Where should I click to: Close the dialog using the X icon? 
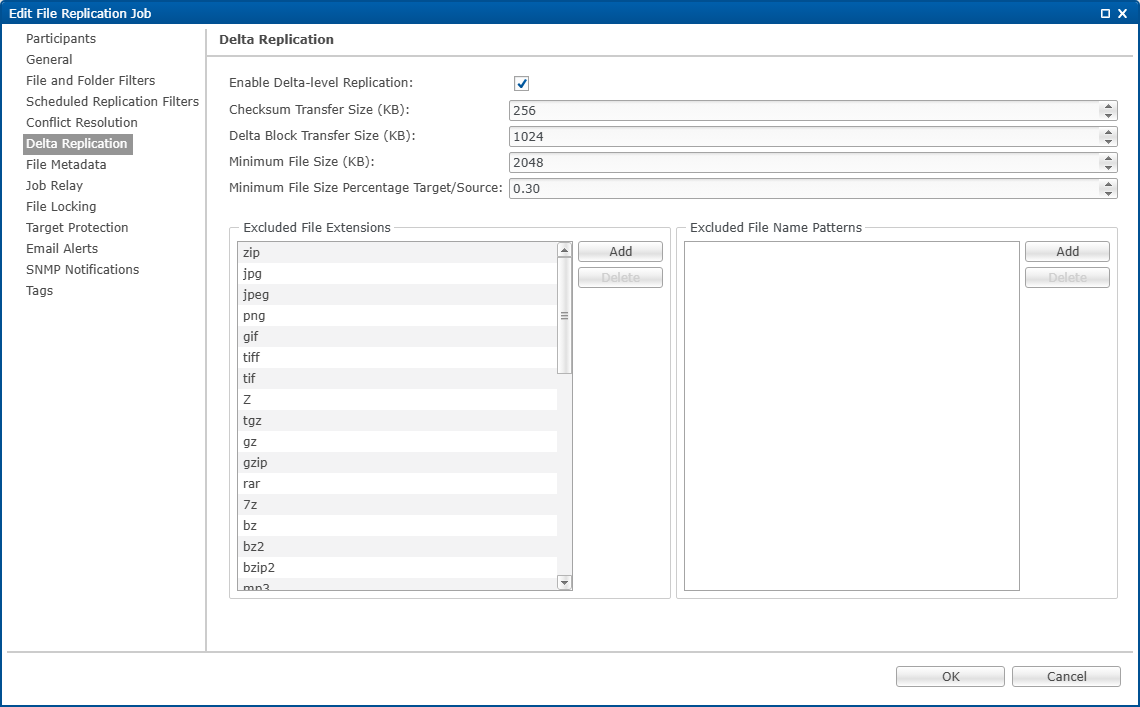pyautogui.click(x=1122, y=13)
